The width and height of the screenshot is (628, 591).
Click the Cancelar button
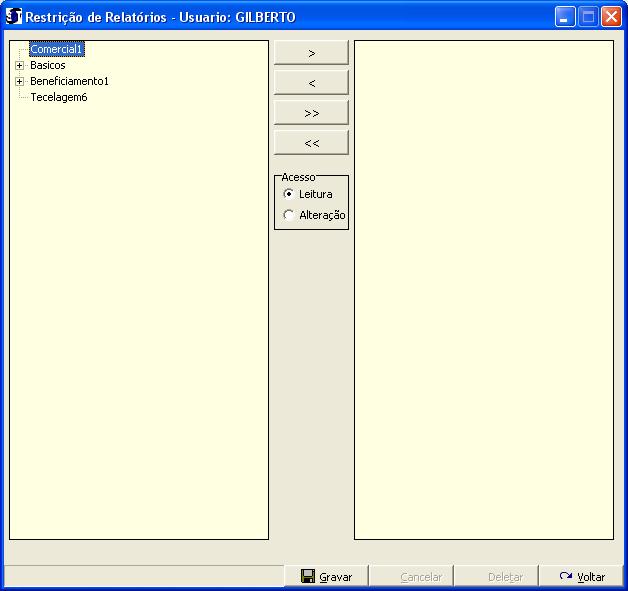(412, 576)
